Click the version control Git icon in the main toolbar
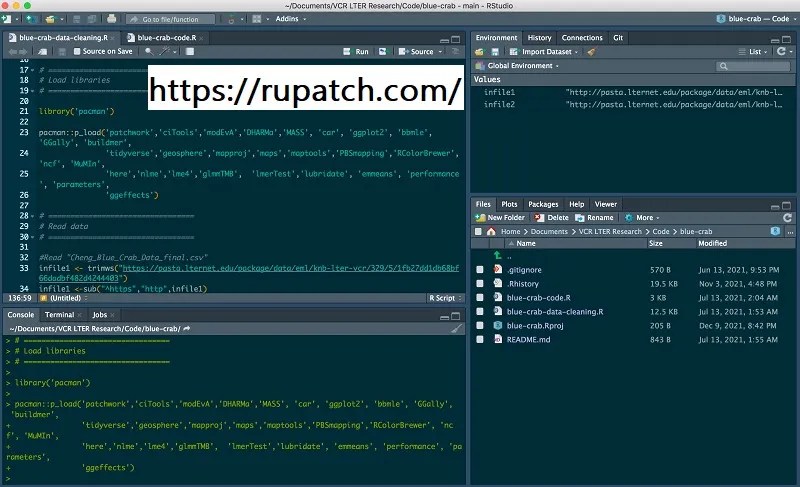Viewport: 800px width, 487px height. (231, 19)
